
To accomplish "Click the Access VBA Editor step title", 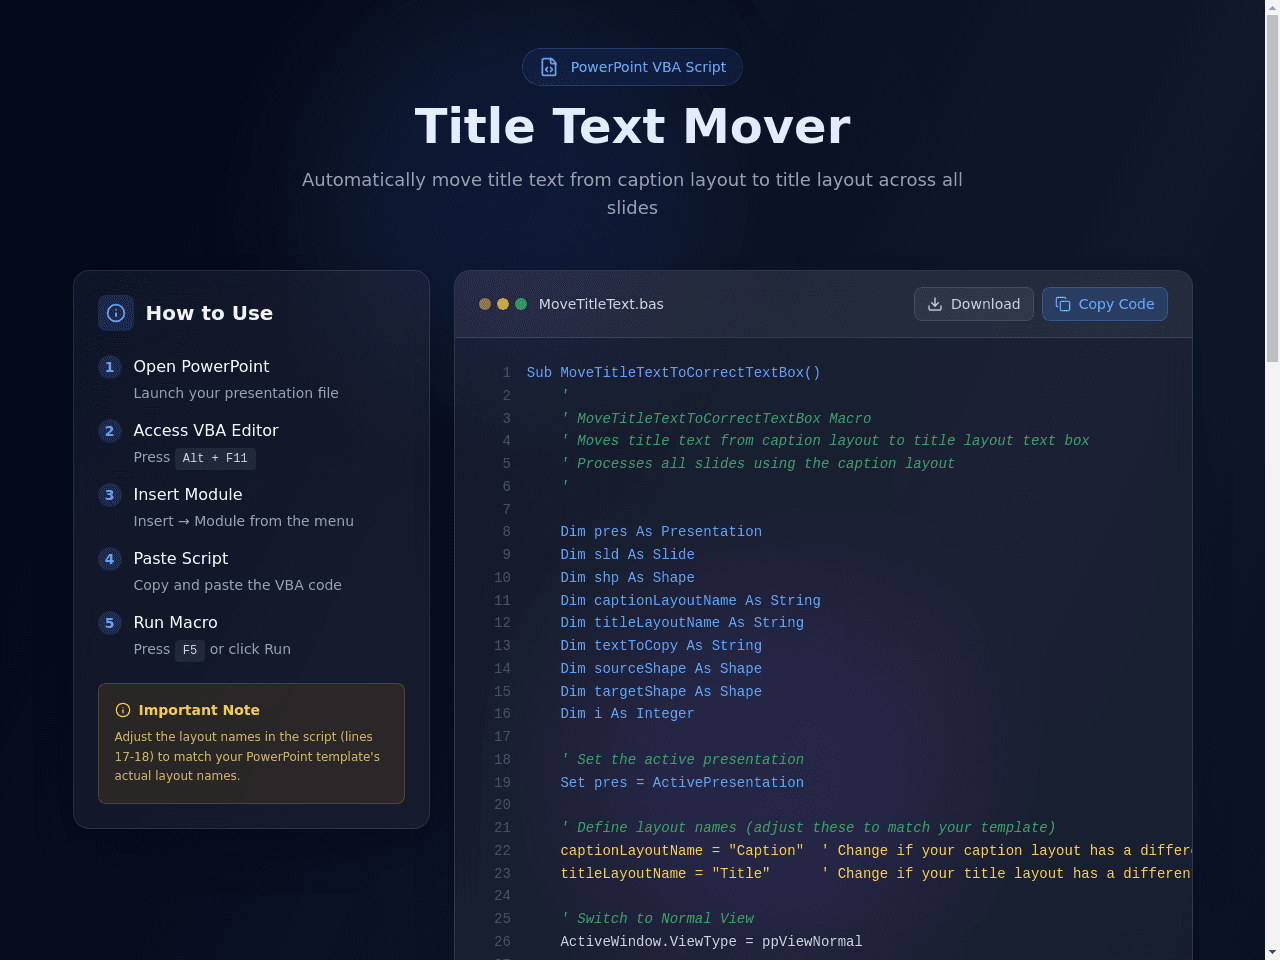I will coord(206,430).
